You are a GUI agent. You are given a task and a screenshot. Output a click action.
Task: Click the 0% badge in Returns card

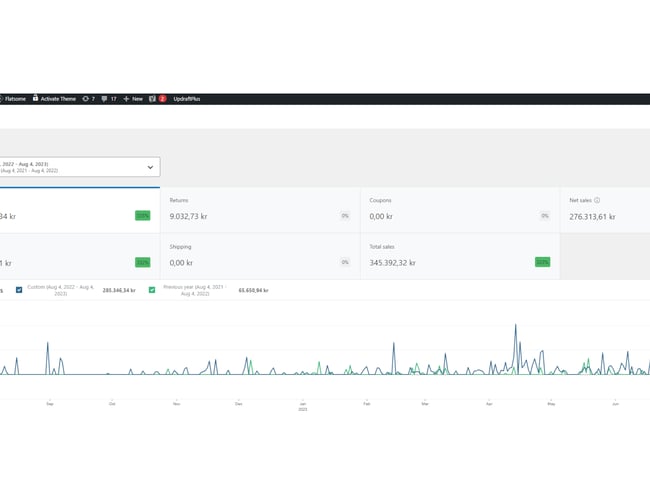[x=344, y=215]
